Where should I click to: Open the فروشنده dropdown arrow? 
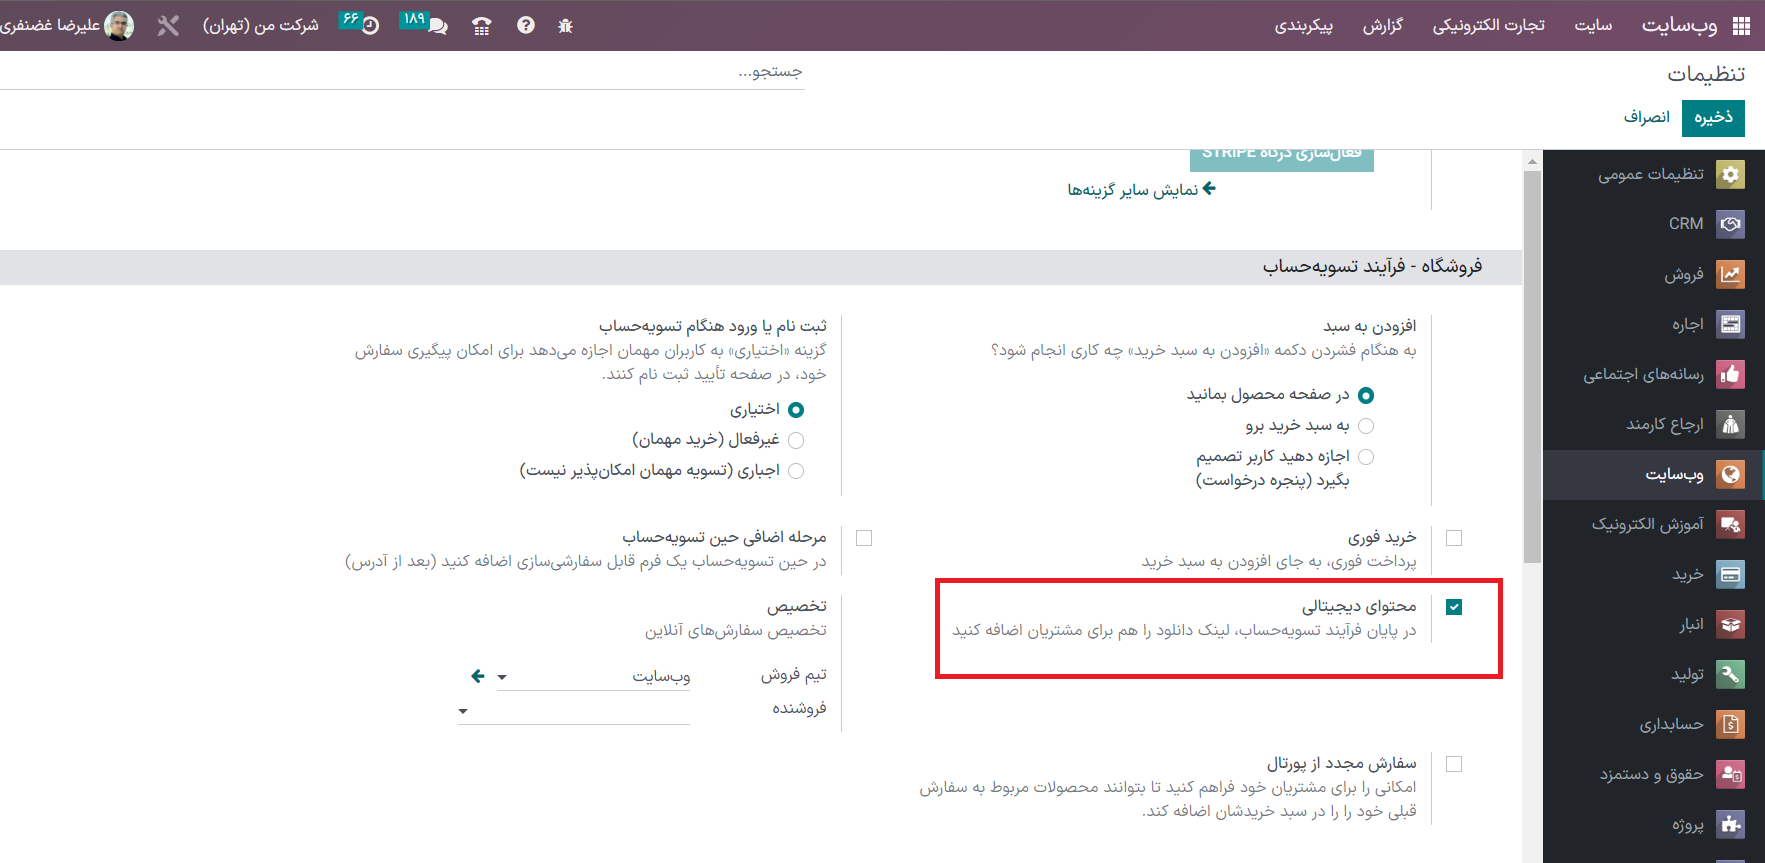click(x=463, y=711)
